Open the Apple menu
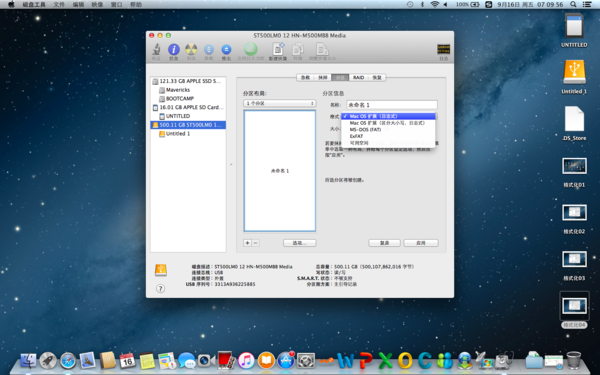The width and height of the screenshot is (600, 375). click(11, 4)
